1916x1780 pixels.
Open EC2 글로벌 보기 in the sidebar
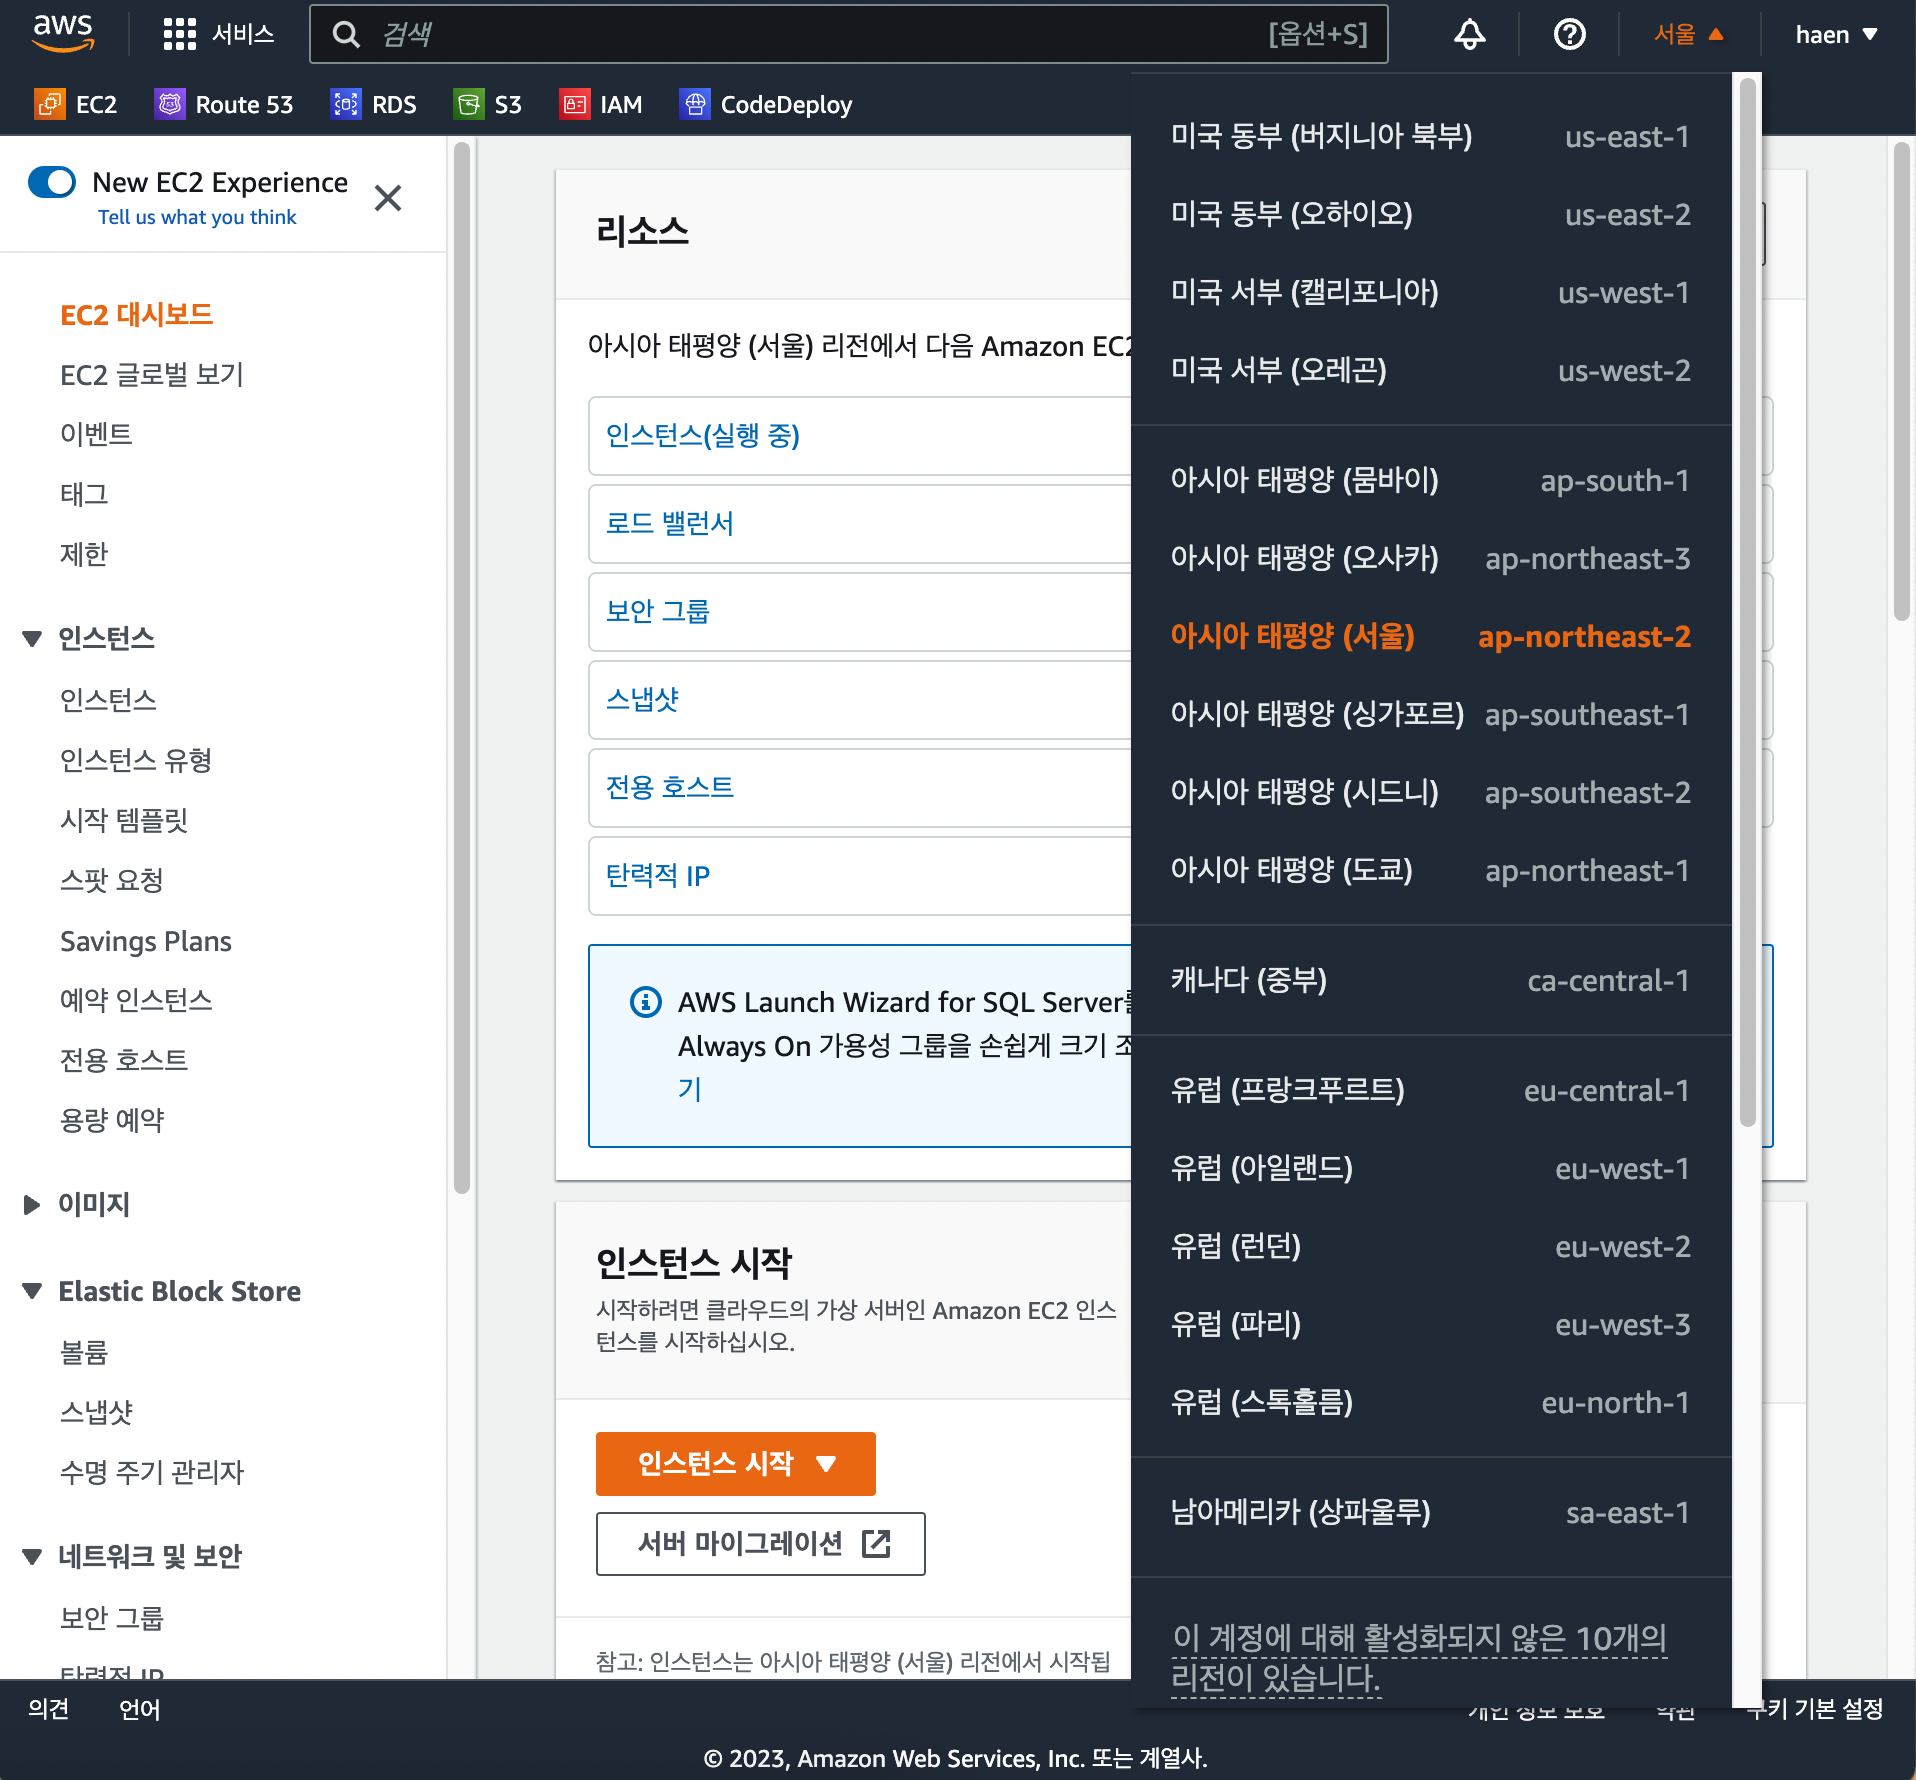pos(151,375)
